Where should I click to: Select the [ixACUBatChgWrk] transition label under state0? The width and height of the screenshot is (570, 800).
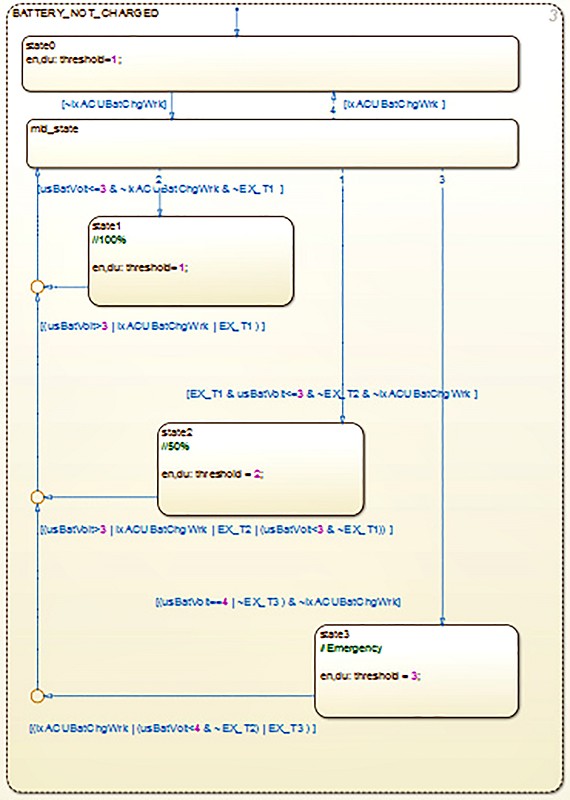point(394,104)
